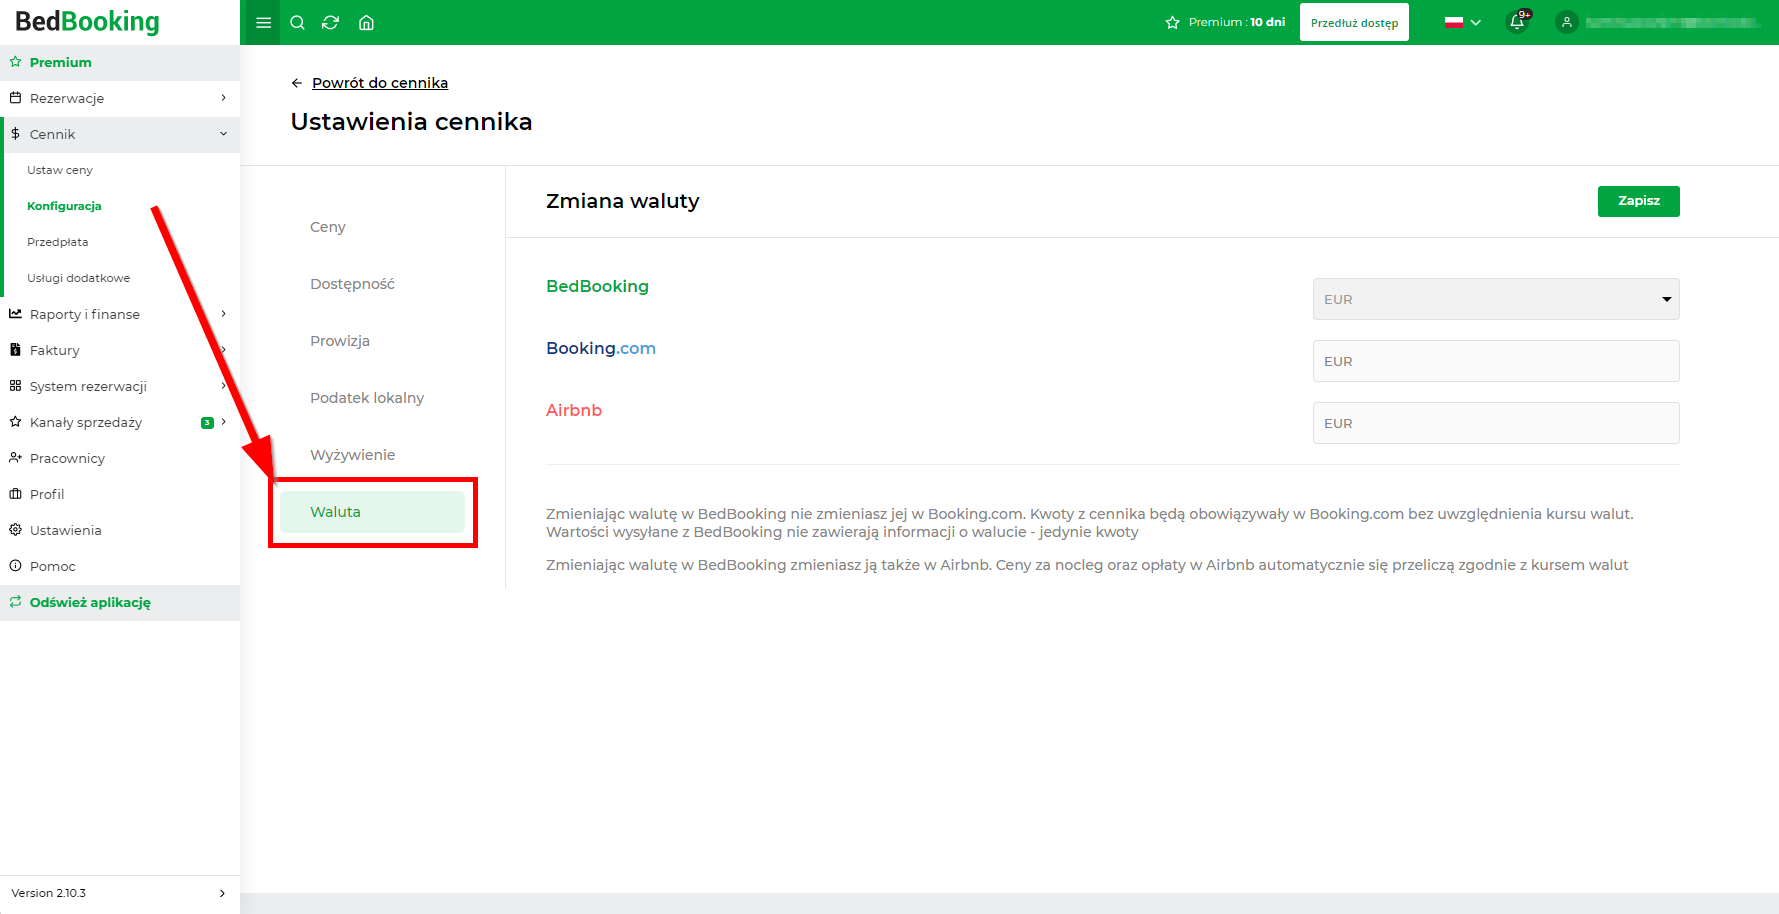Expand the Kanały sprzedaży chevron

(x=224, y=422)
